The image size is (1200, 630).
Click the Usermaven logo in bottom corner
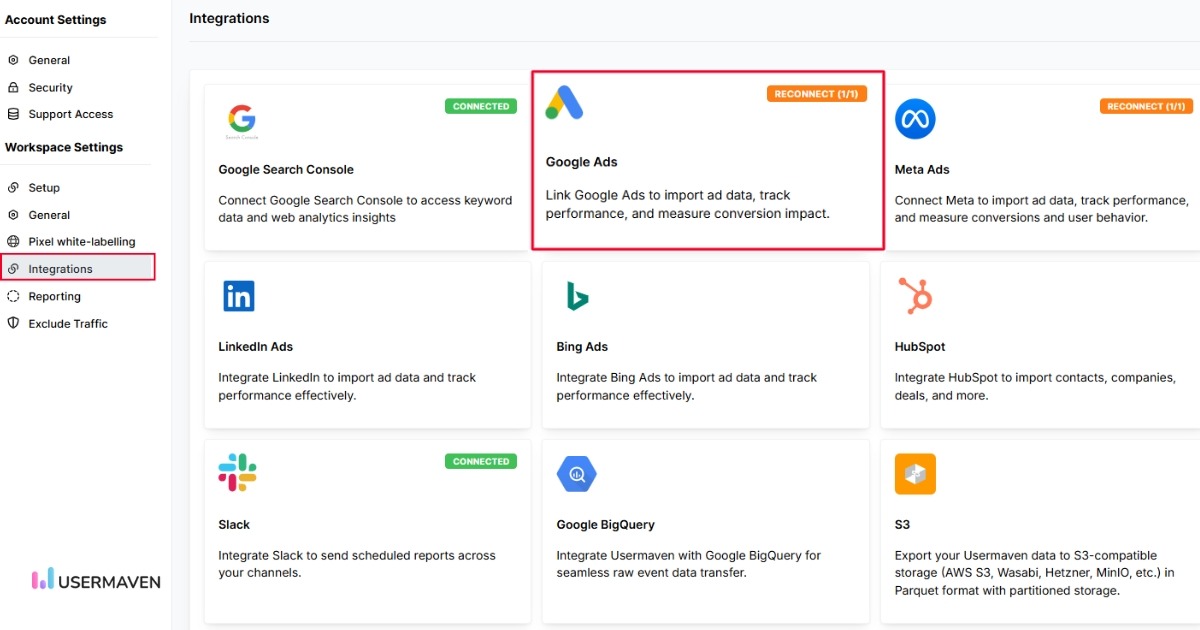coord(95,580)
